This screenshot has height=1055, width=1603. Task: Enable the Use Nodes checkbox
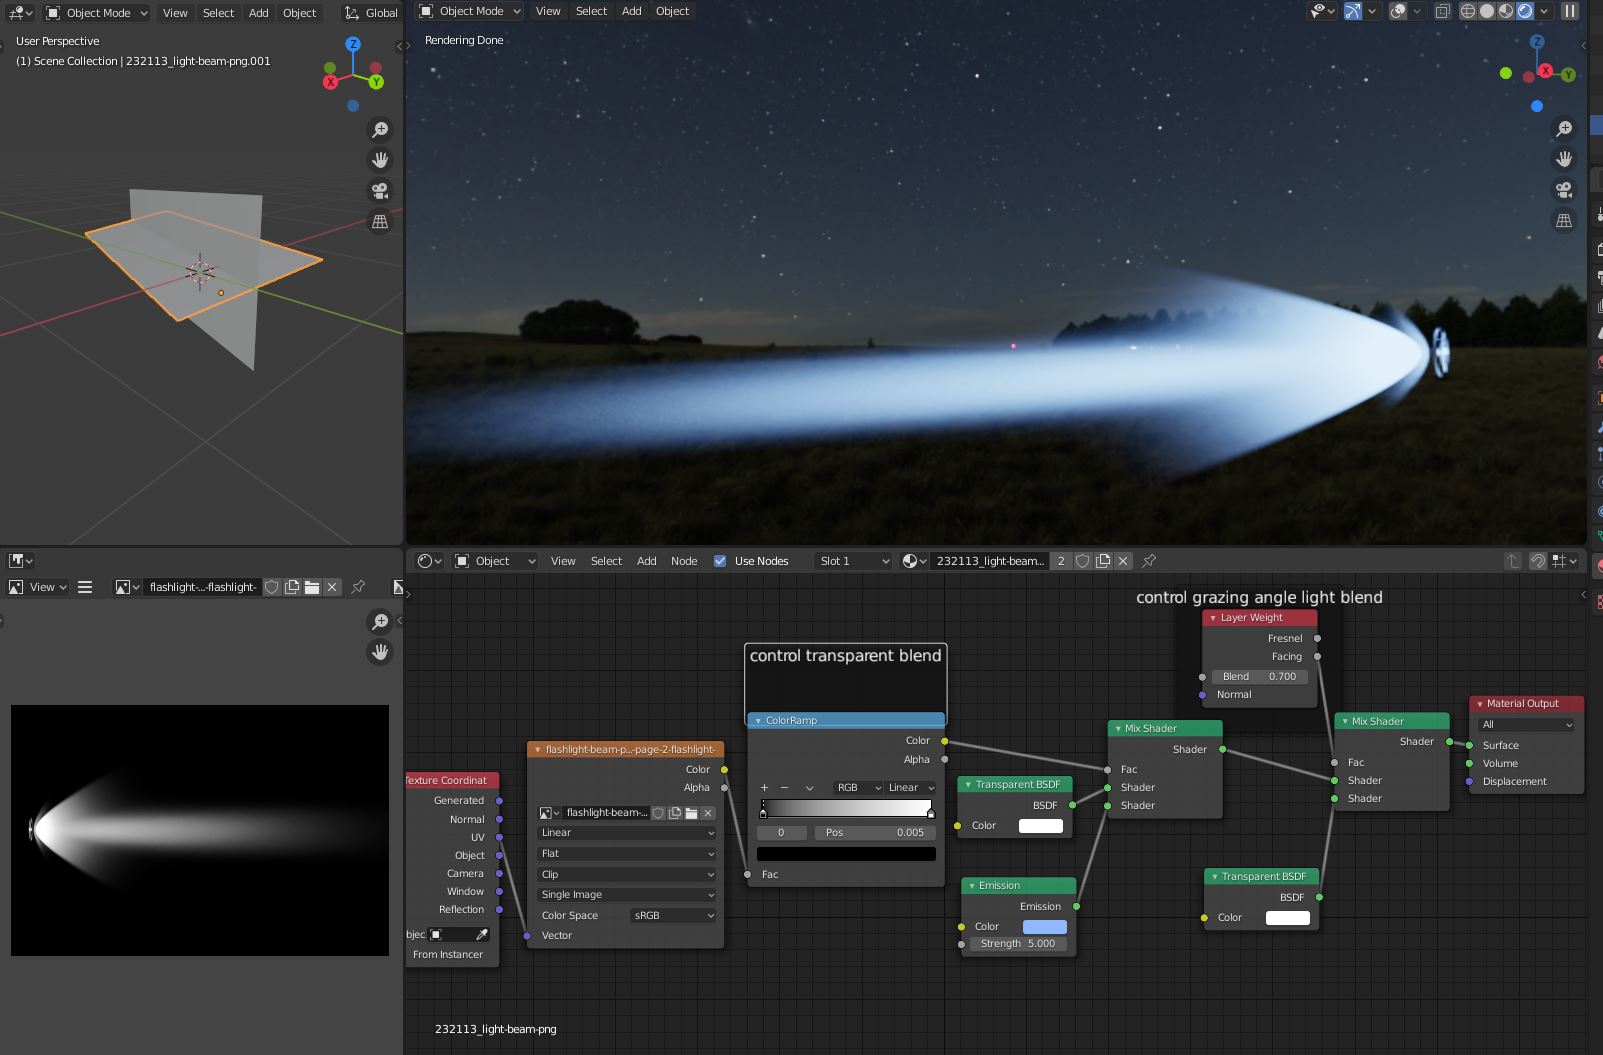point(720,561)
